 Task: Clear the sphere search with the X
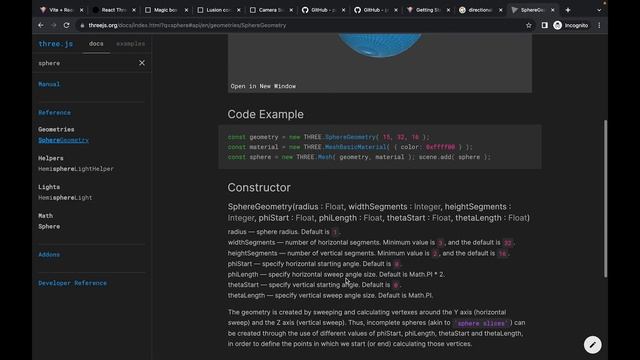click(x=142, y=63)
